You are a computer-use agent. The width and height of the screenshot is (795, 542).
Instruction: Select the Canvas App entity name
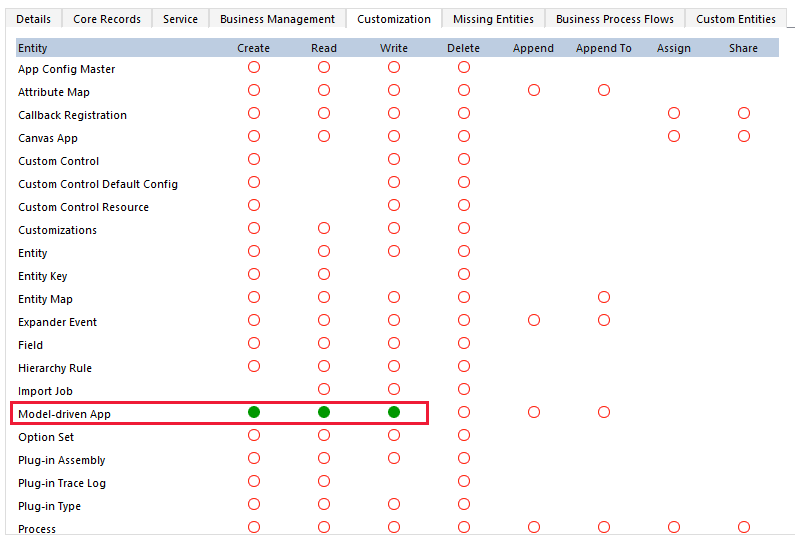[48, 138]
